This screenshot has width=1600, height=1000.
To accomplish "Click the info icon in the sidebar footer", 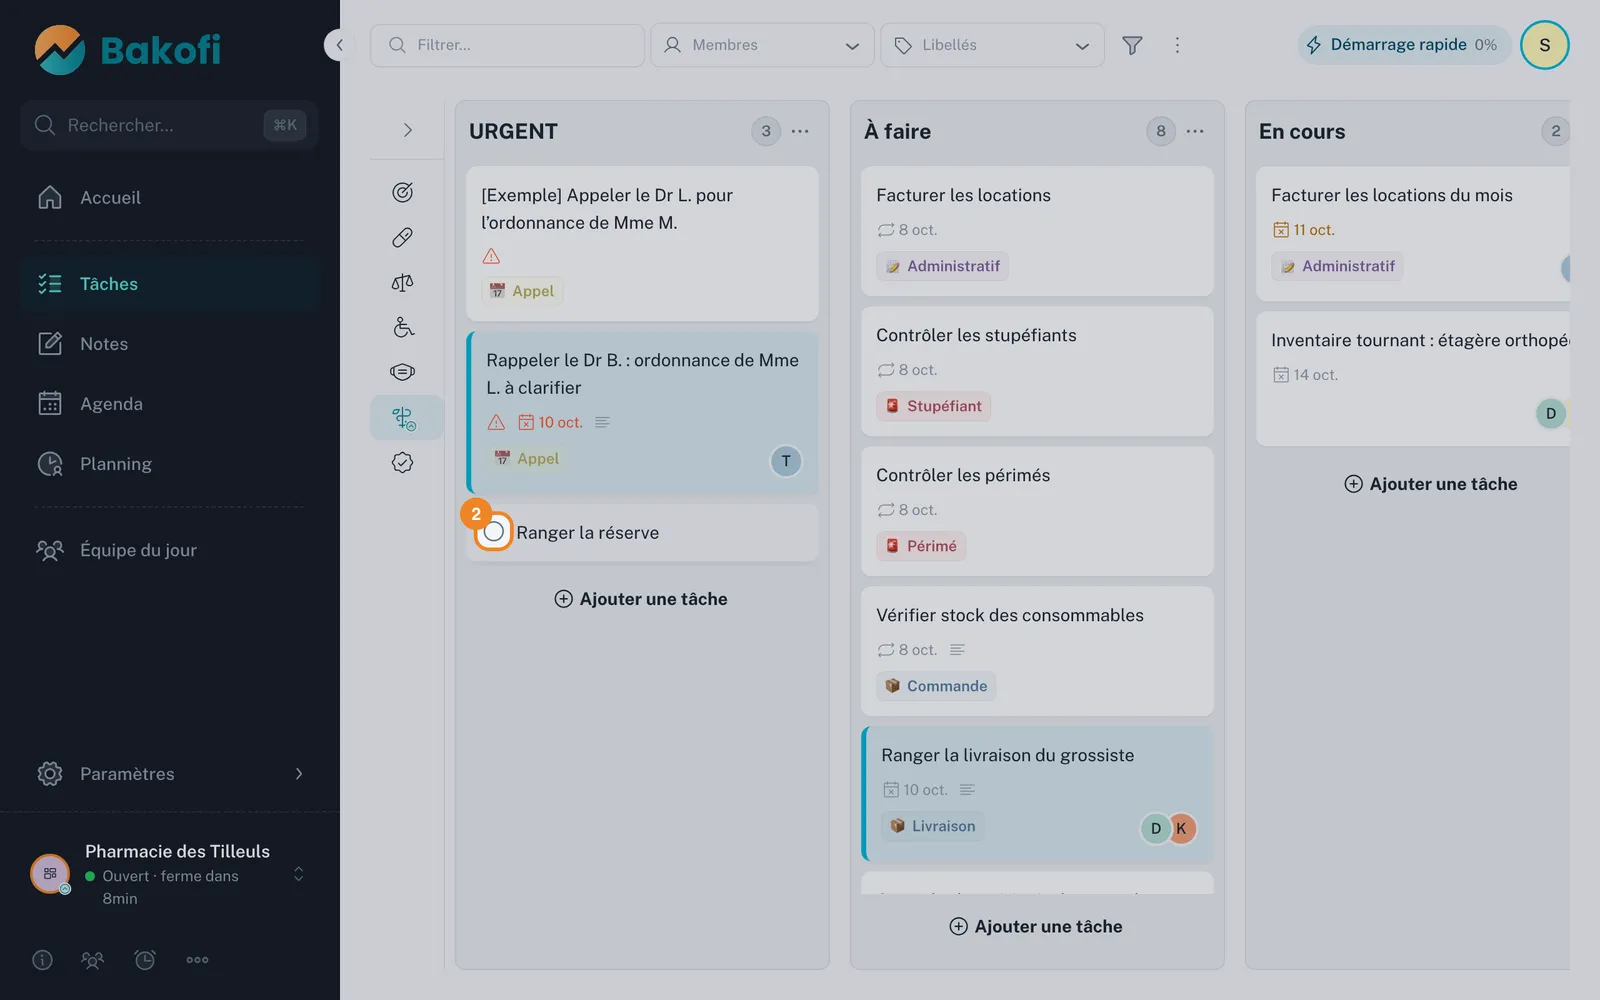I will pyautogui.click(x=42, y=960).
